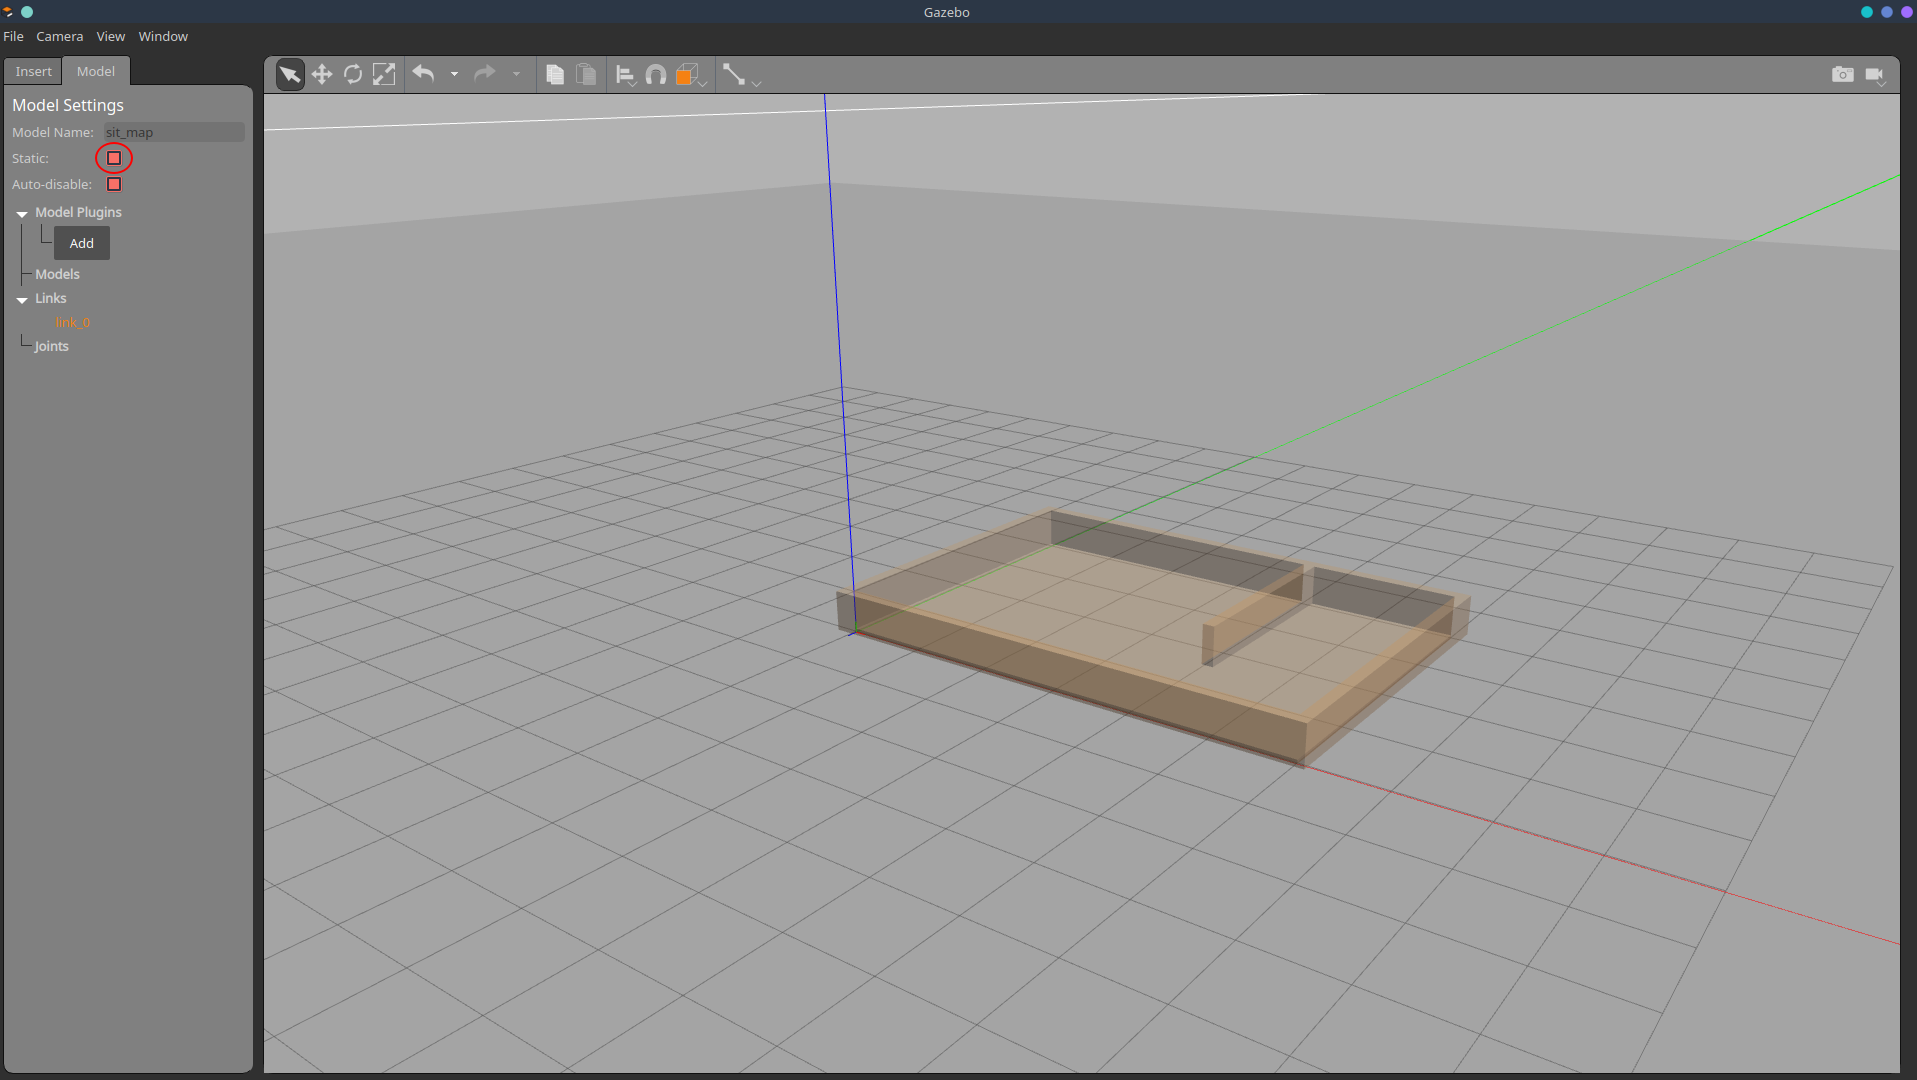The image size is (1917, 1080).
Task: Activate the rotate mode tool
Action: pos(353,75)
